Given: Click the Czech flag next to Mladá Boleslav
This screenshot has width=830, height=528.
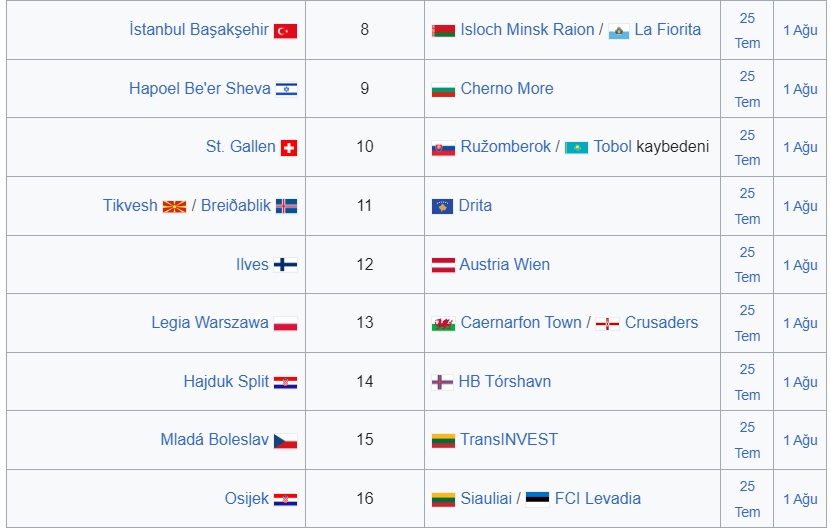Looking at the screenshot, I should coord(285,441).
